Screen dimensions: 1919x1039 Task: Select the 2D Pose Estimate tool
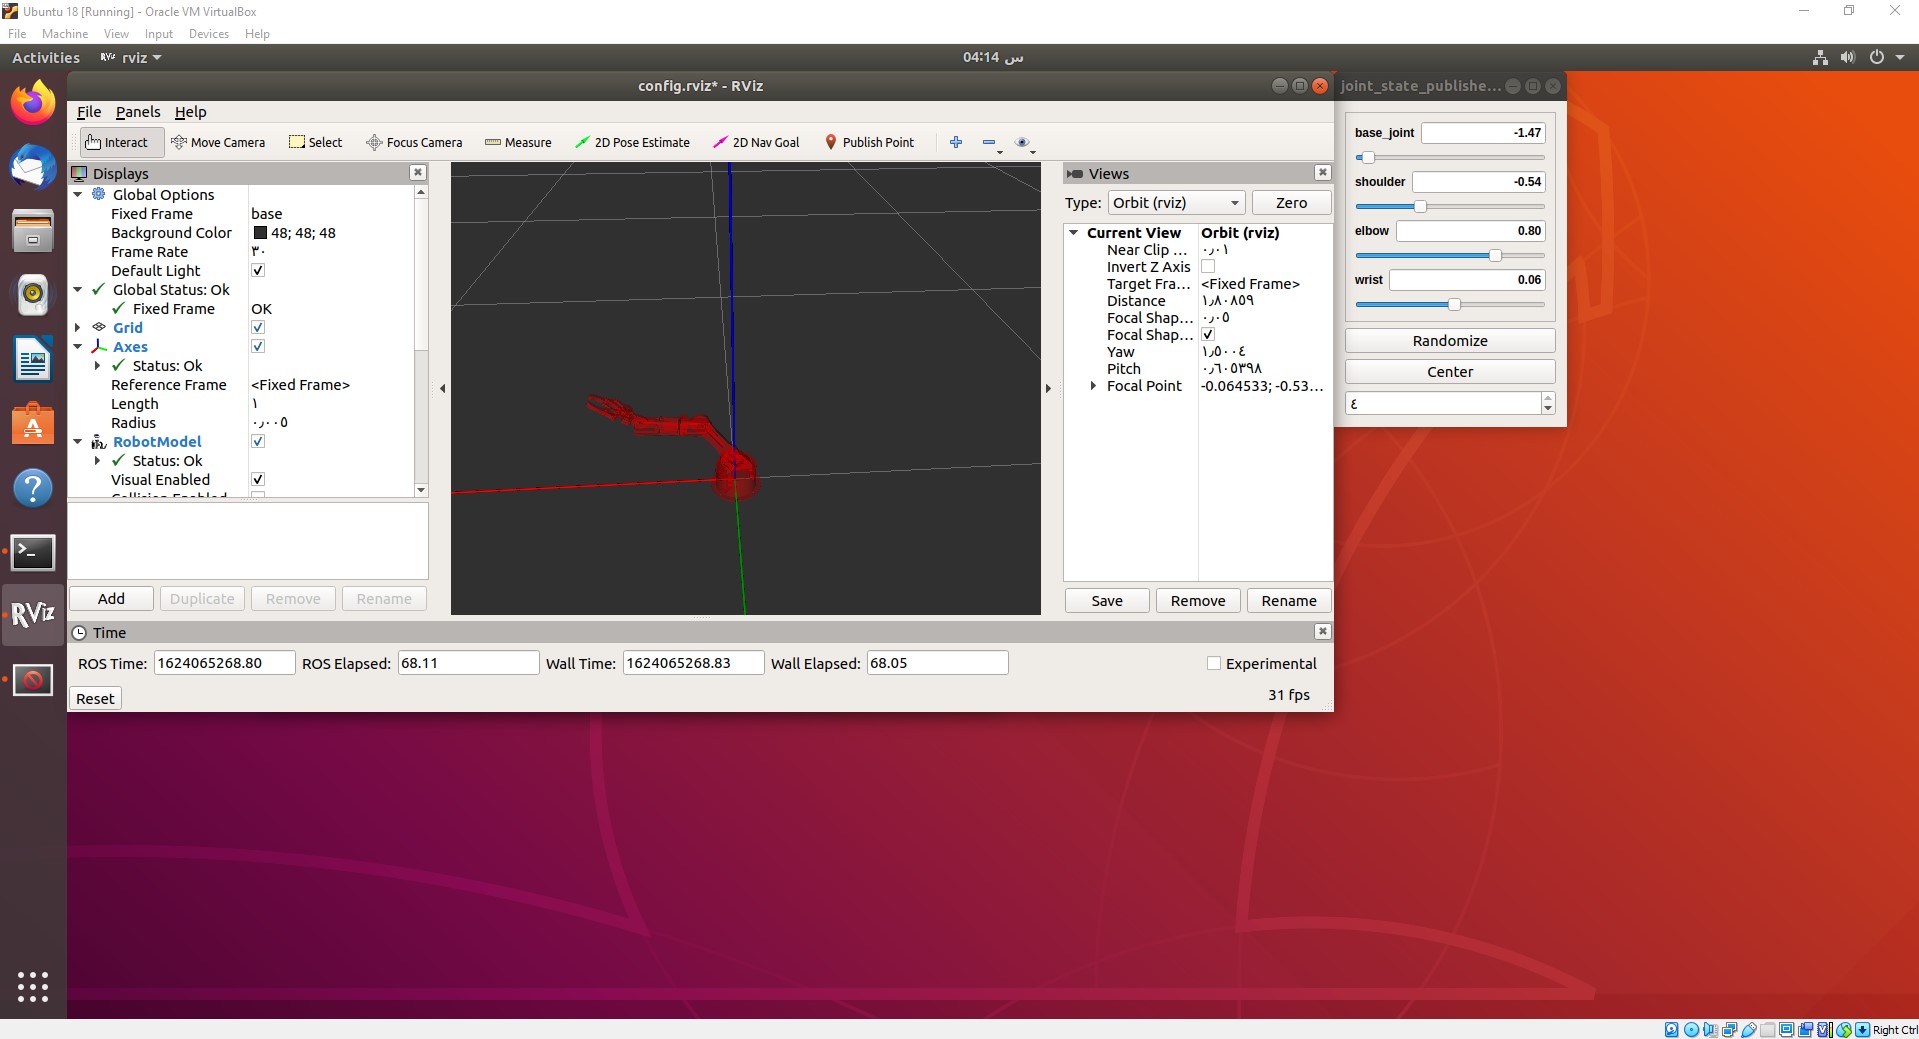point(632,142)
